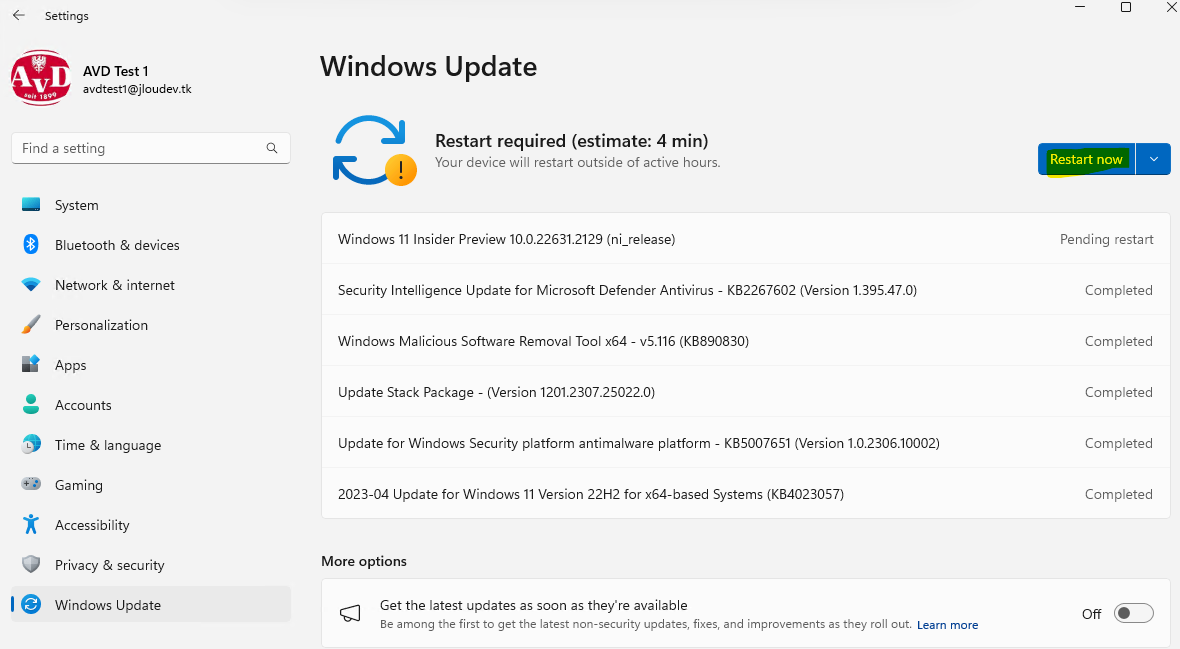Click 'Get the latest updates' option title
Viewport: 1180px width, 649px height.
[x=534, y=605]
